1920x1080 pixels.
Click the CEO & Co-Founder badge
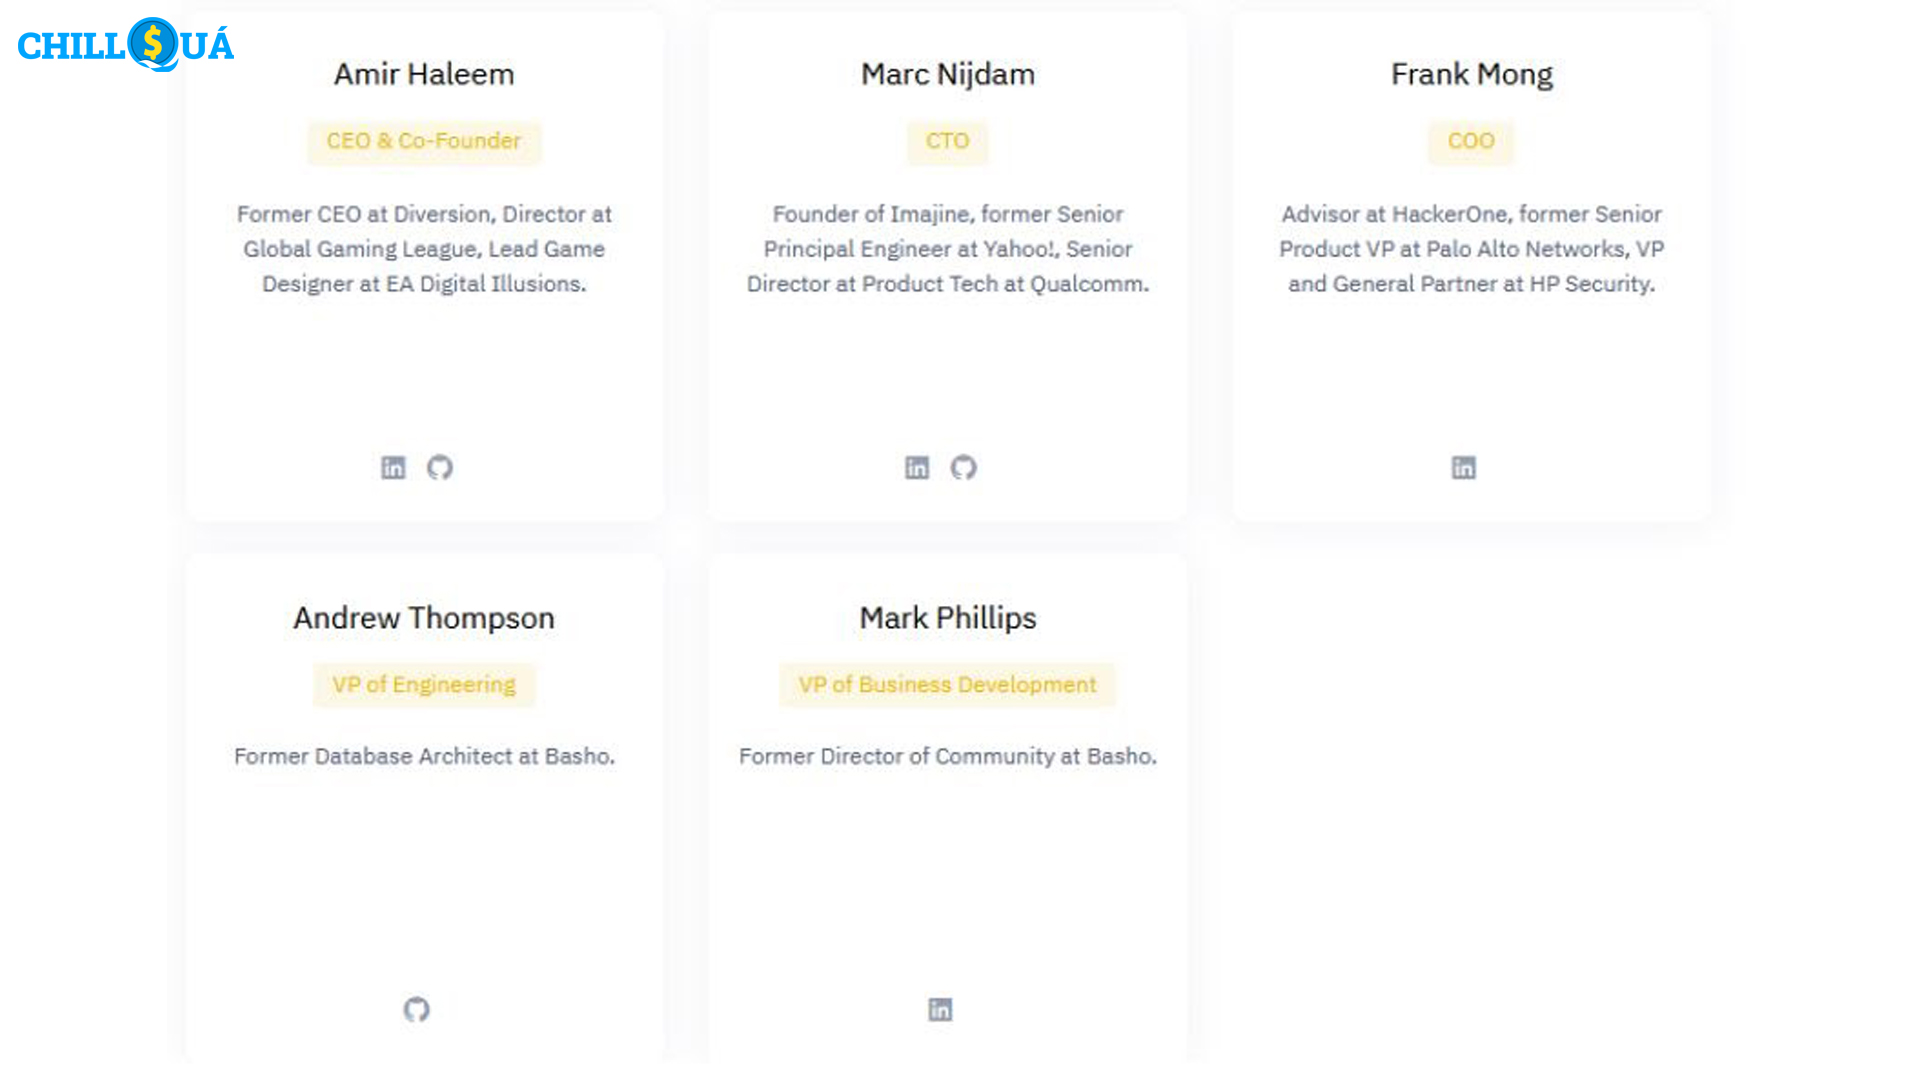pos(424,141)
